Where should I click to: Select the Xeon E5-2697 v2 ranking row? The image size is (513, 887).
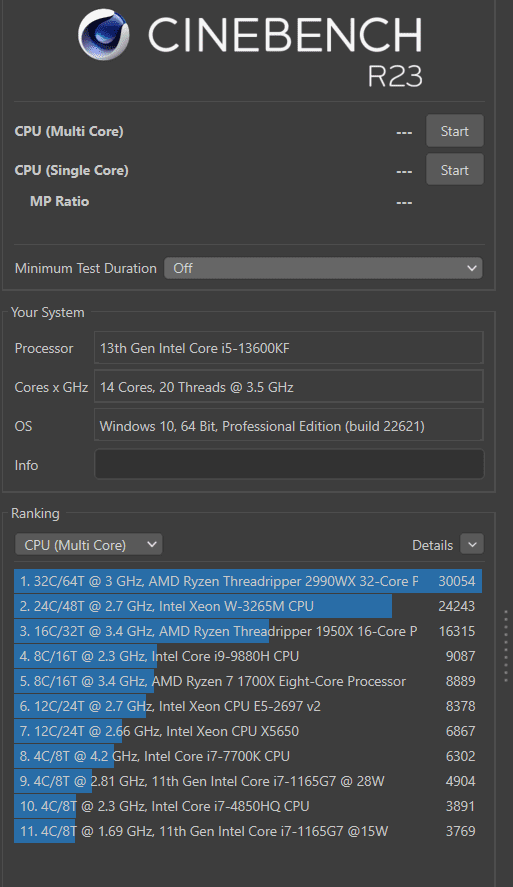[248, 706]
